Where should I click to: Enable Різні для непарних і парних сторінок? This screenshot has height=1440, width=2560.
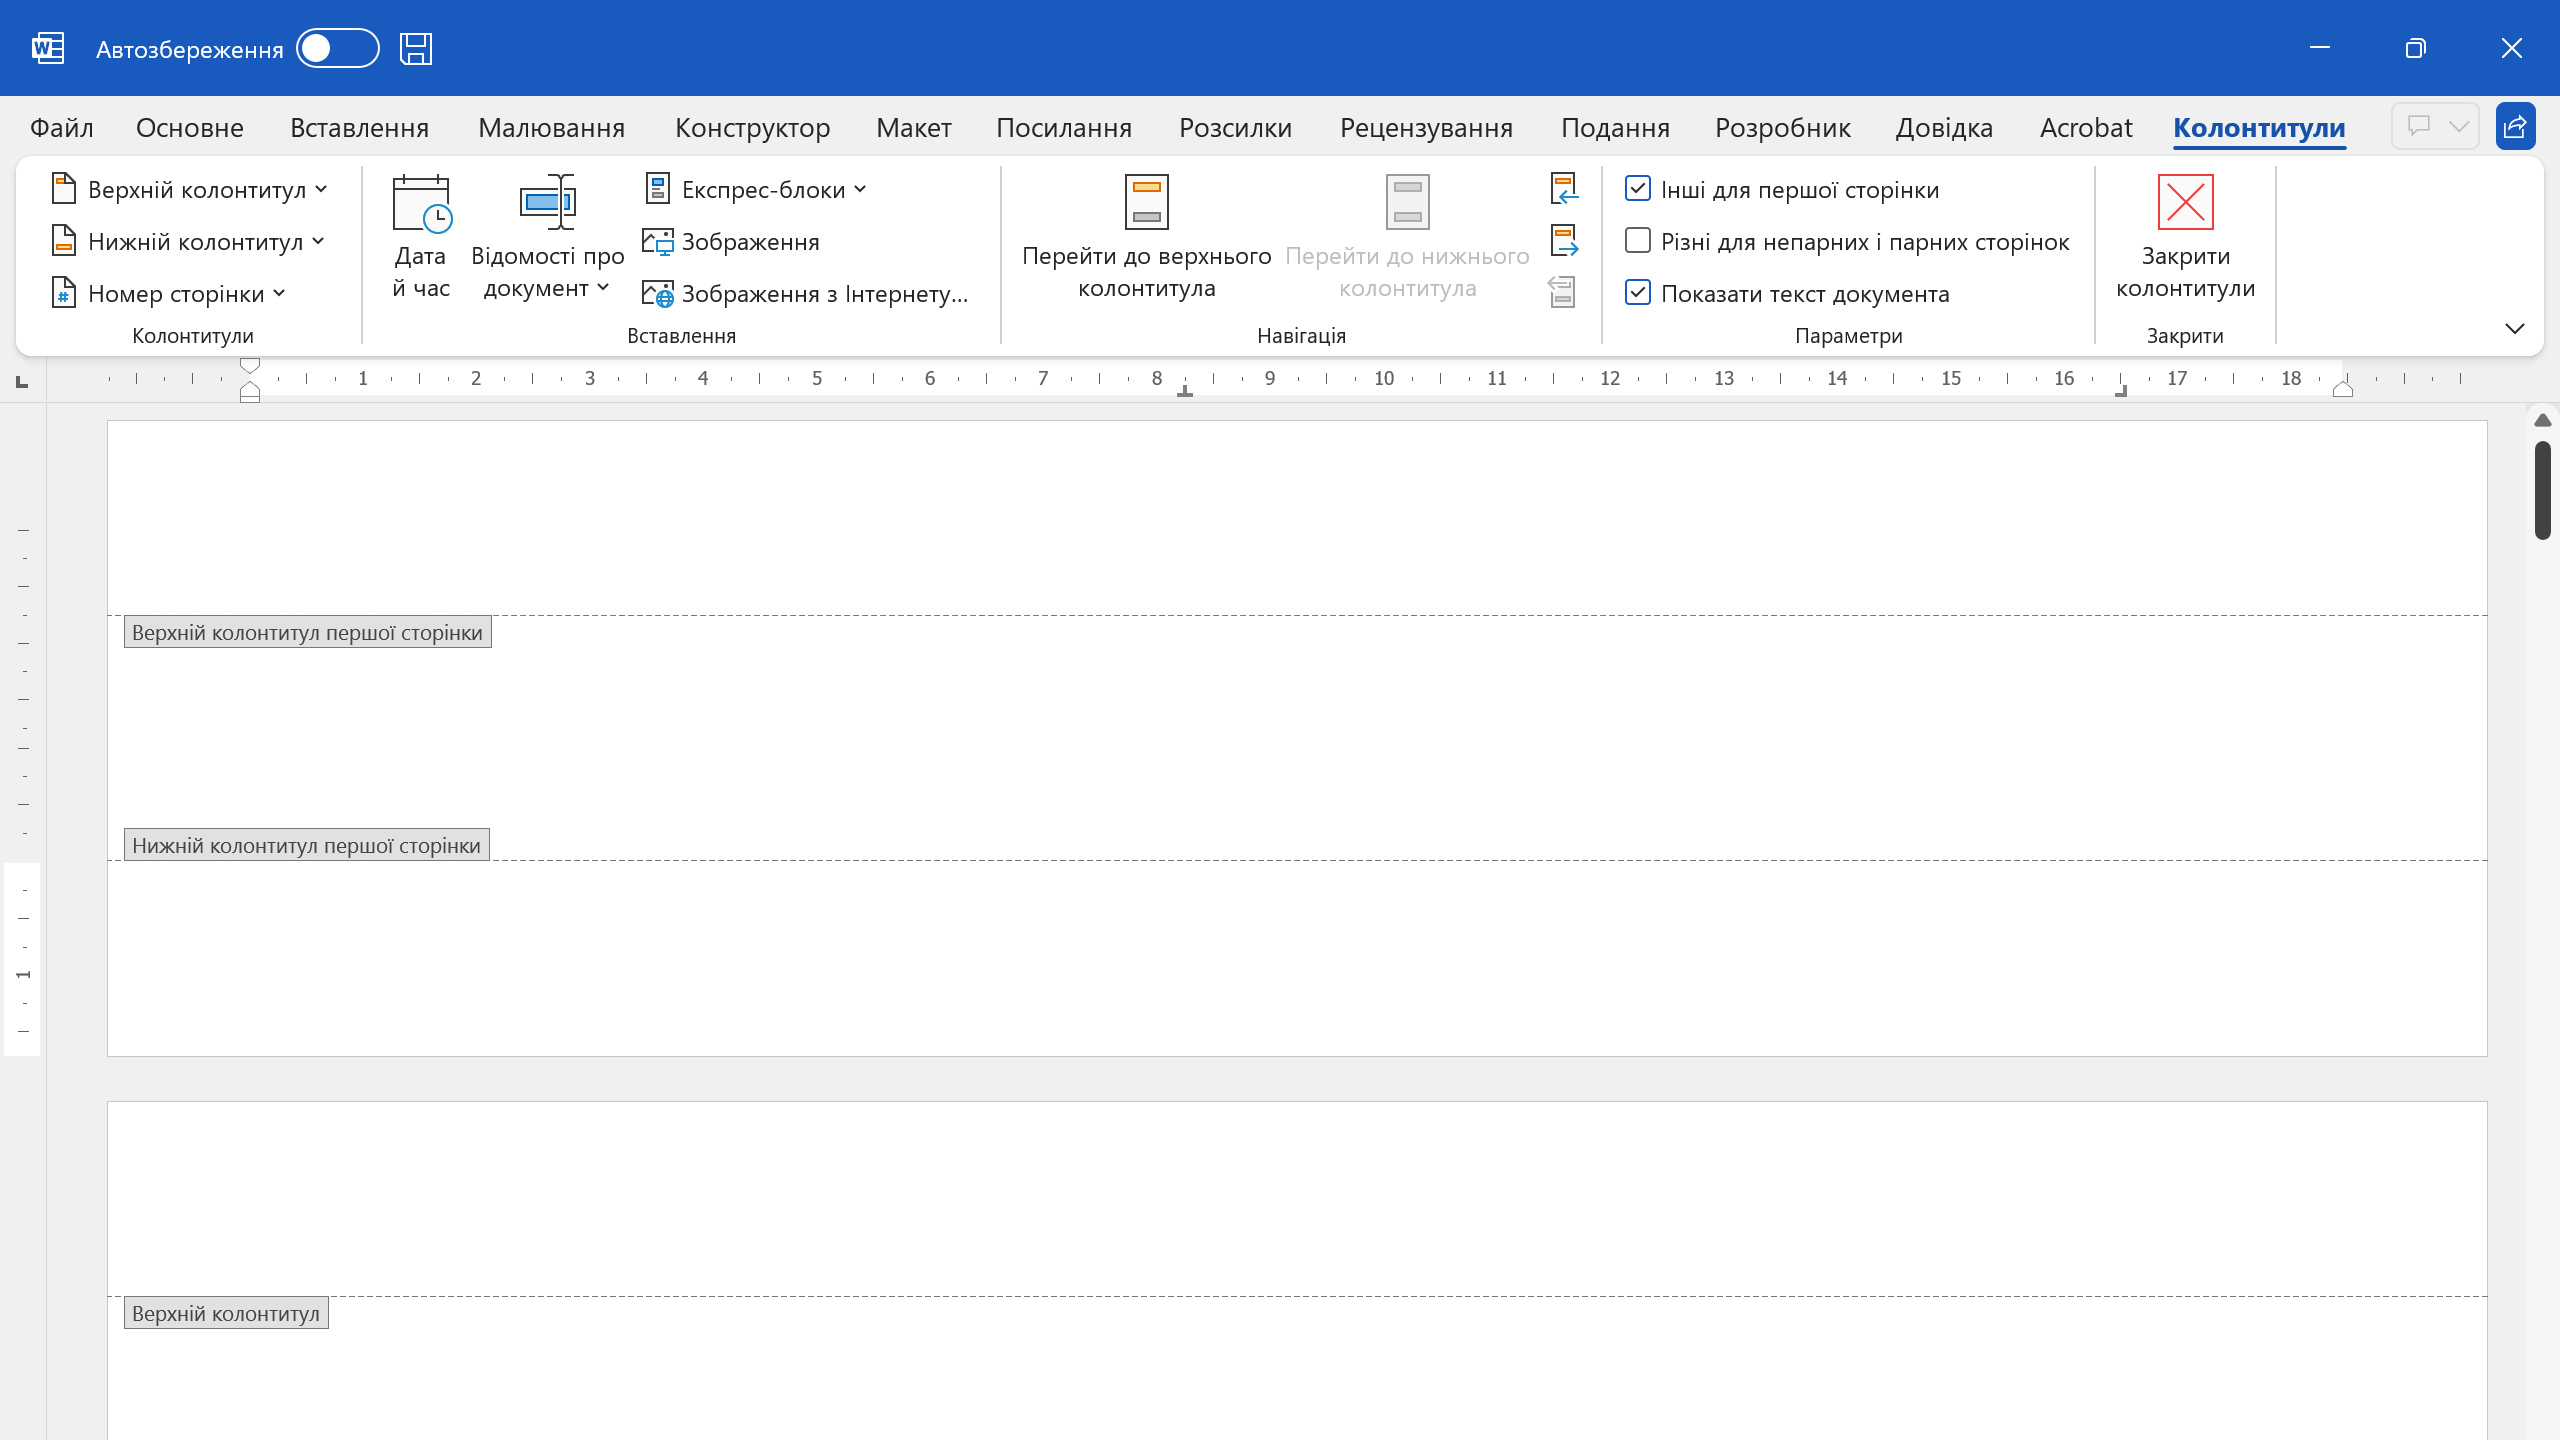pos(1638,241)
